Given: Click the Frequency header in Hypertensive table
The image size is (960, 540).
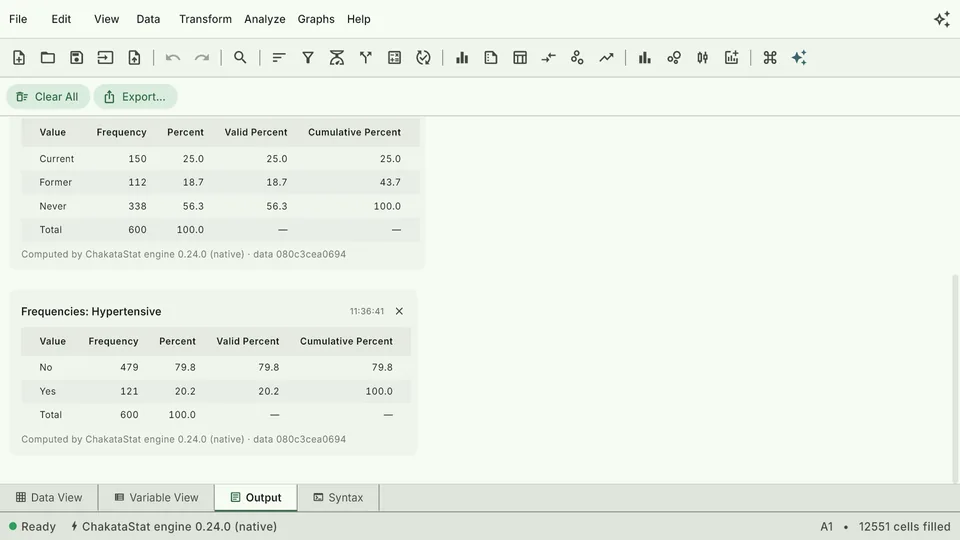Looking at the screenshot, I should pos(113,341).
